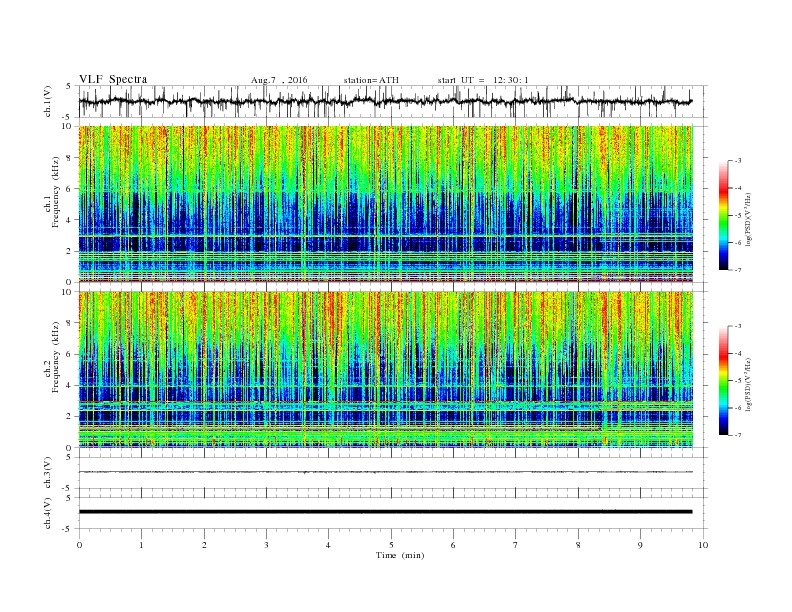
Task: Click time axis tick label "6"
Action: [x=453, y=545]
